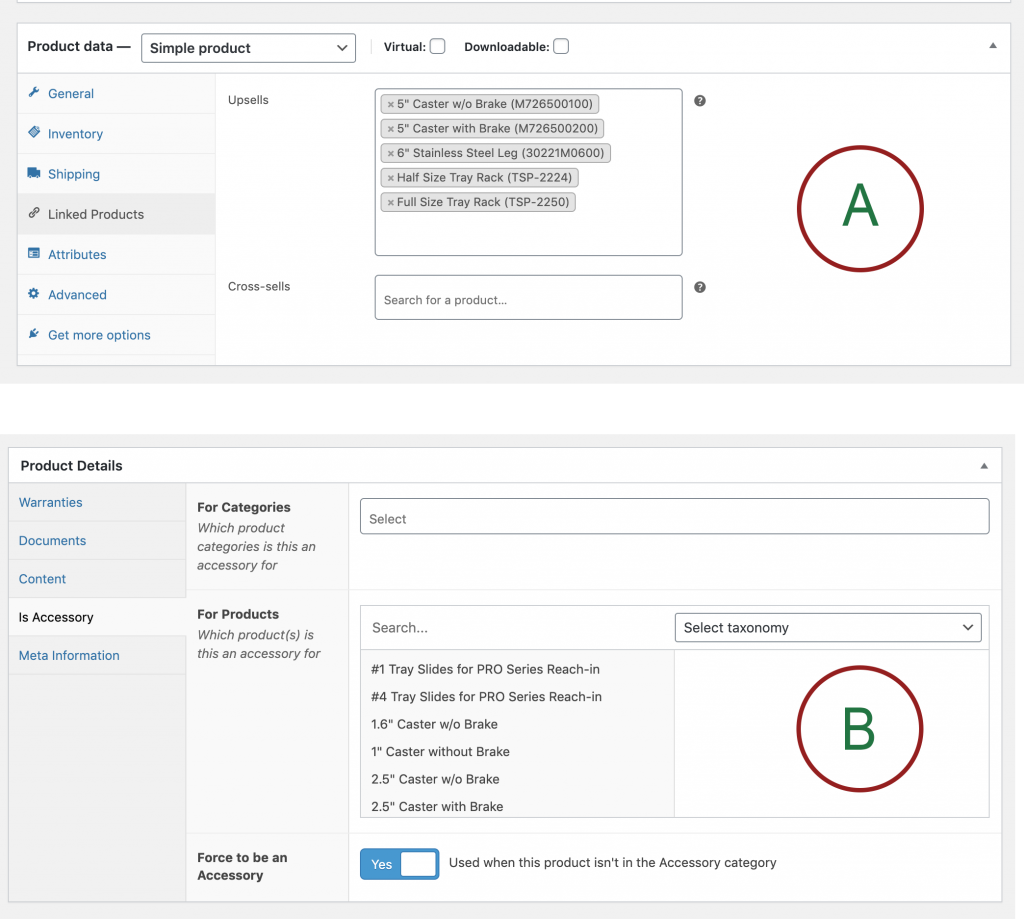The height and width of the screenshot is (919, 1024).
Task: Click the help icon beside Upsells
Action: [700, 101]
